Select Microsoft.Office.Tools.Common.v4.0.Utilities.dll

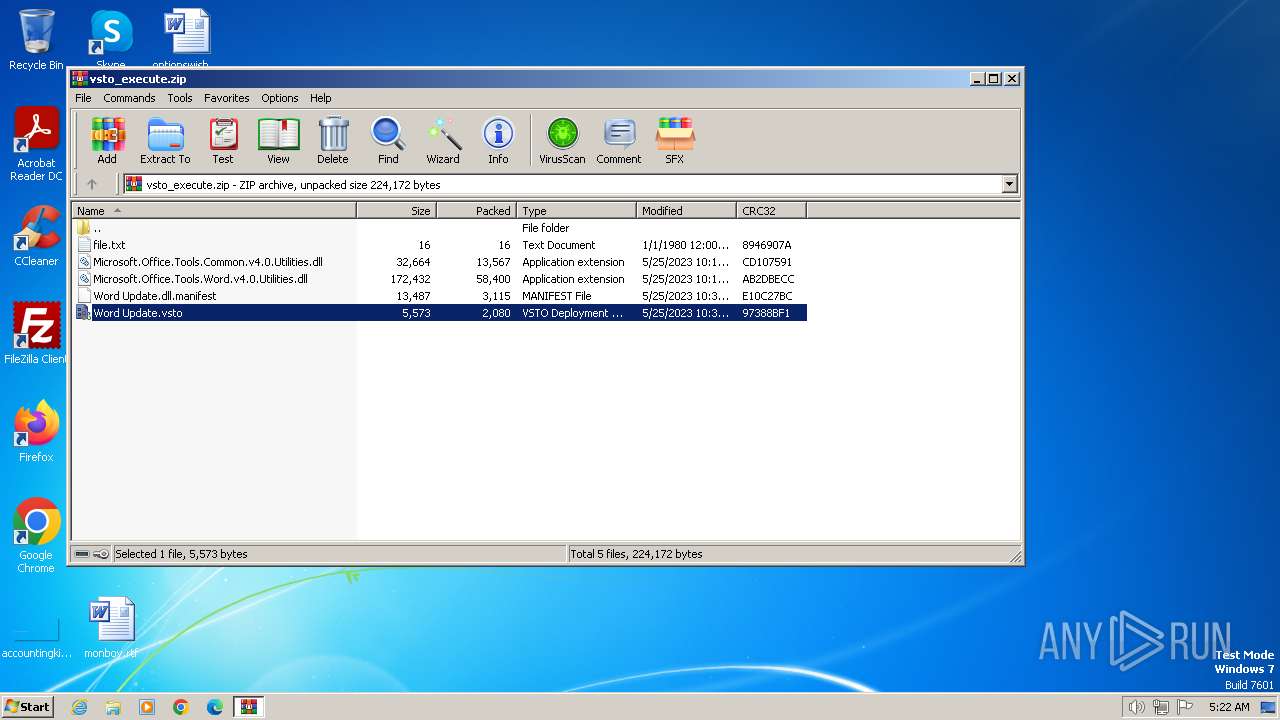tap(440, 262)
